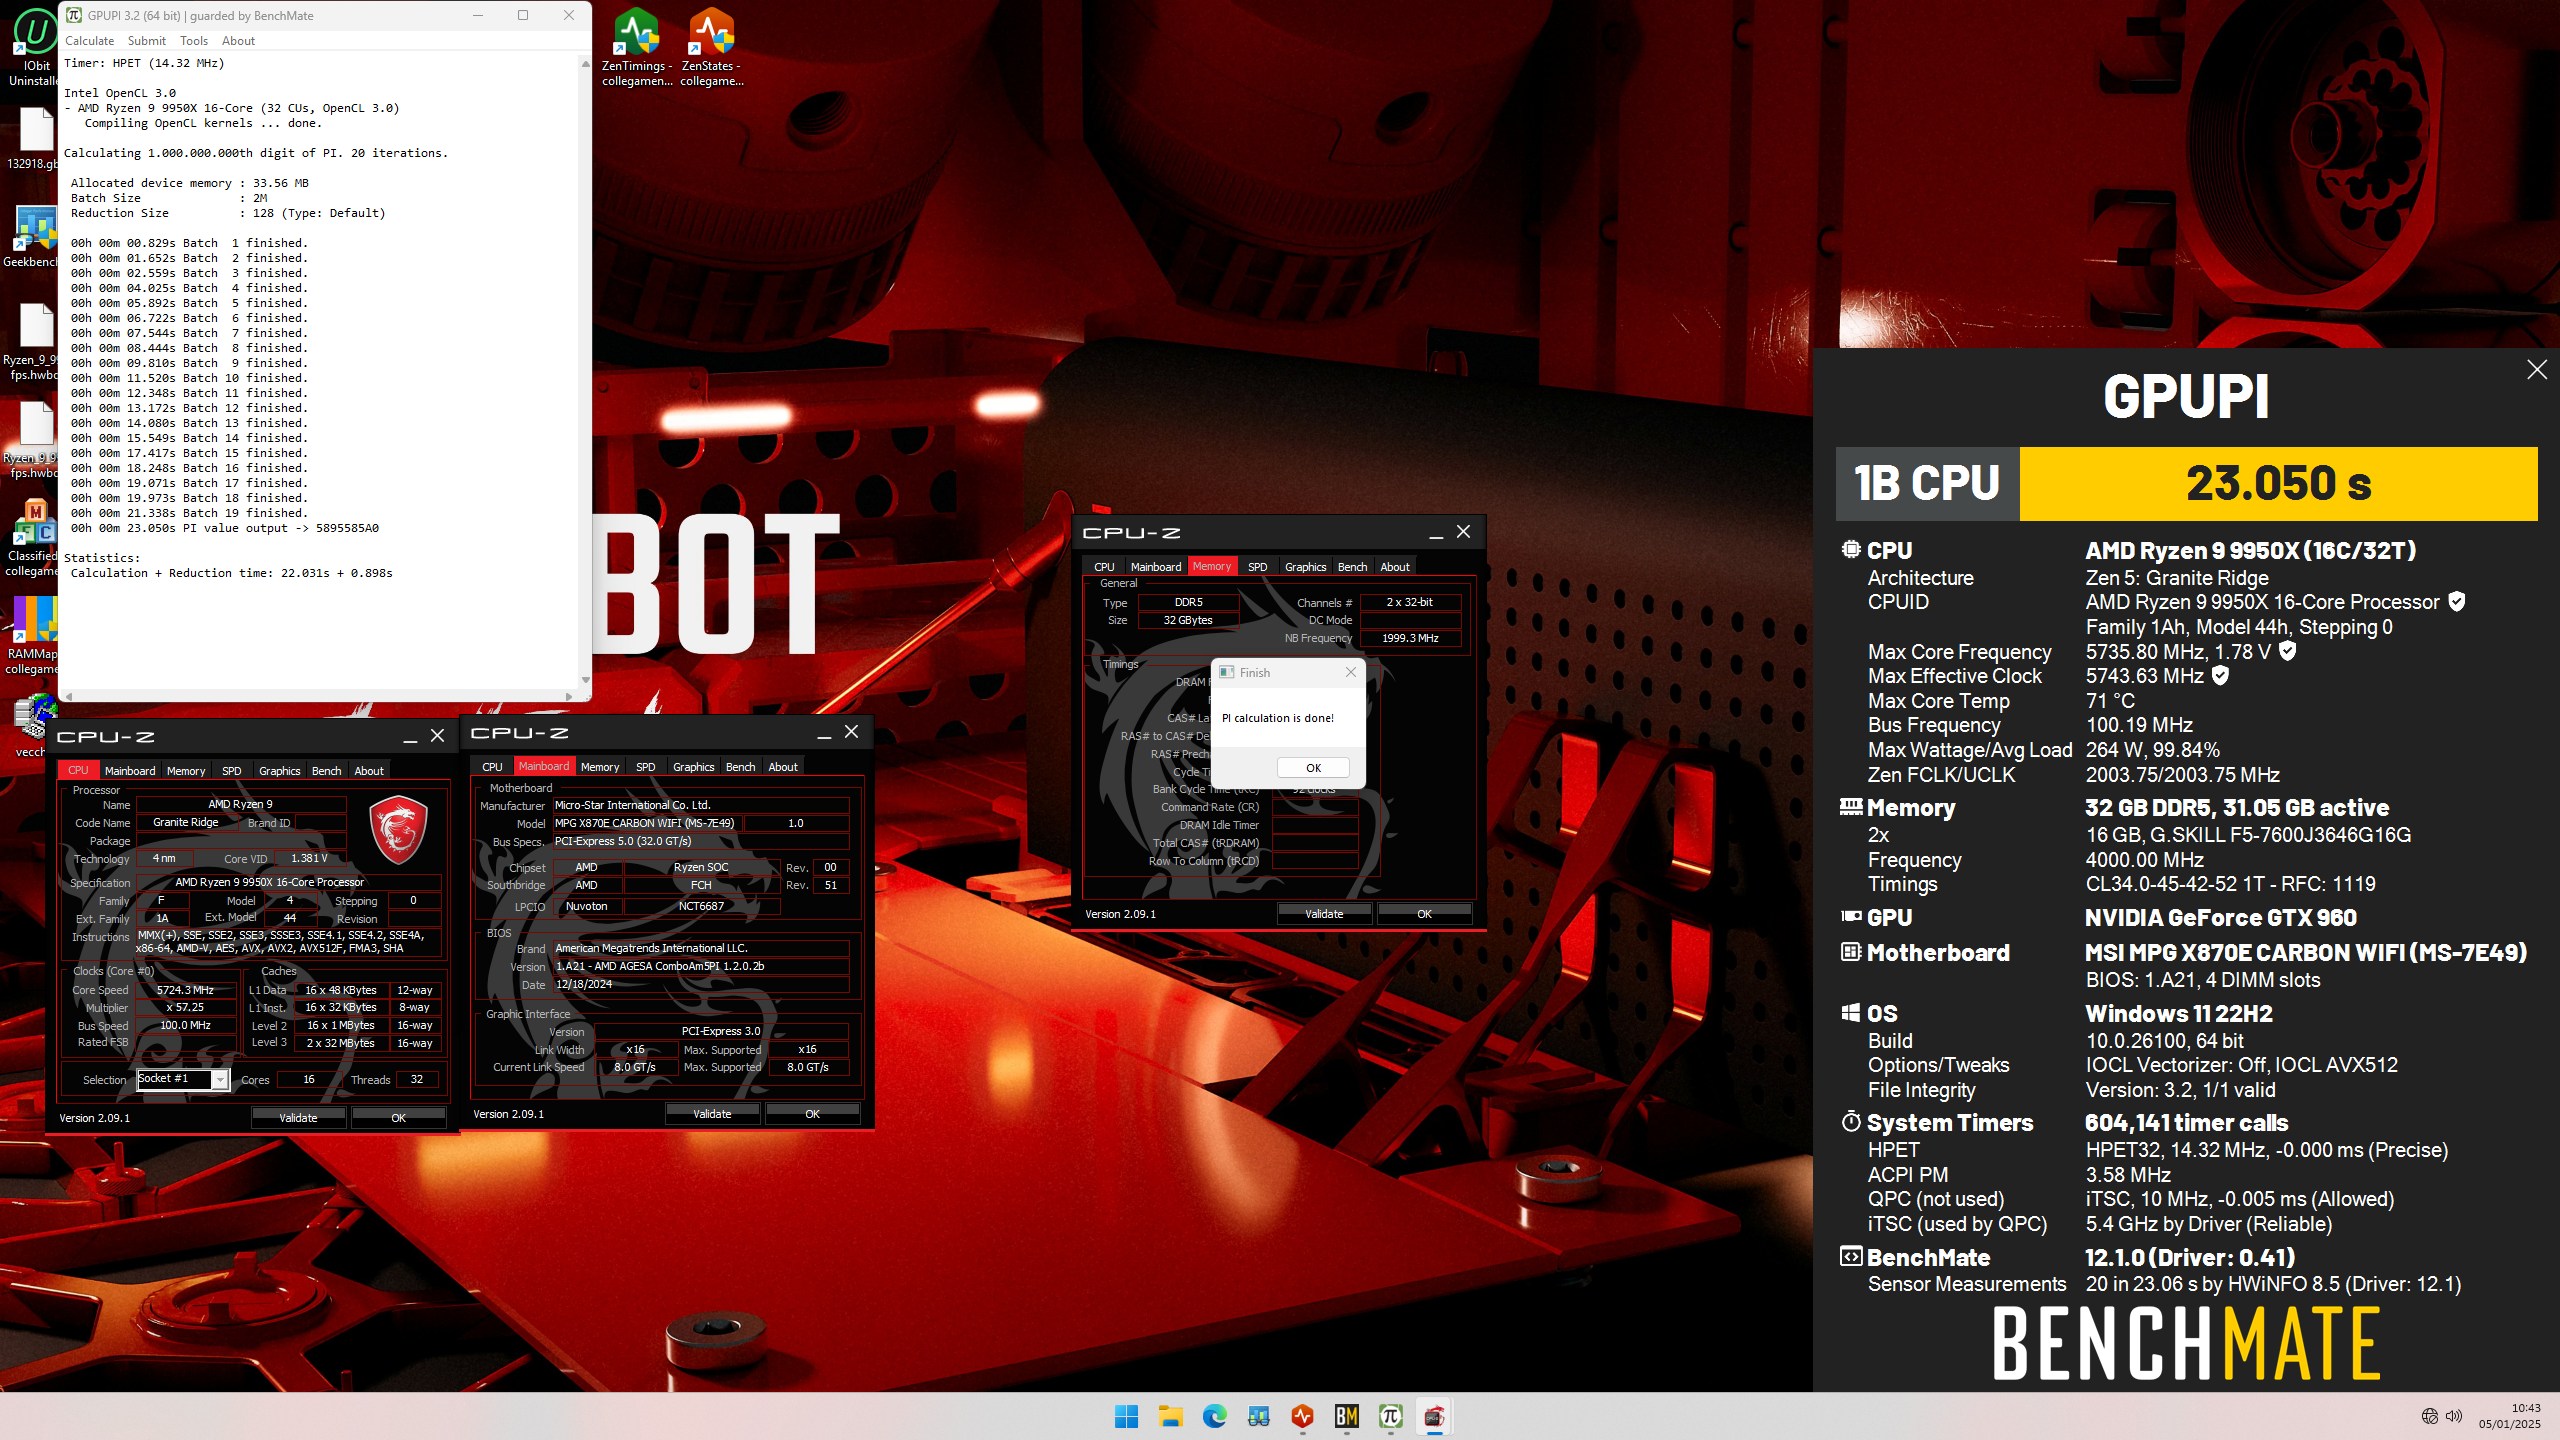Click the G.SKILL F5-7600J3646G16G memory text
Screen dimensions: 2560x1440
[x=2248, y=835]
